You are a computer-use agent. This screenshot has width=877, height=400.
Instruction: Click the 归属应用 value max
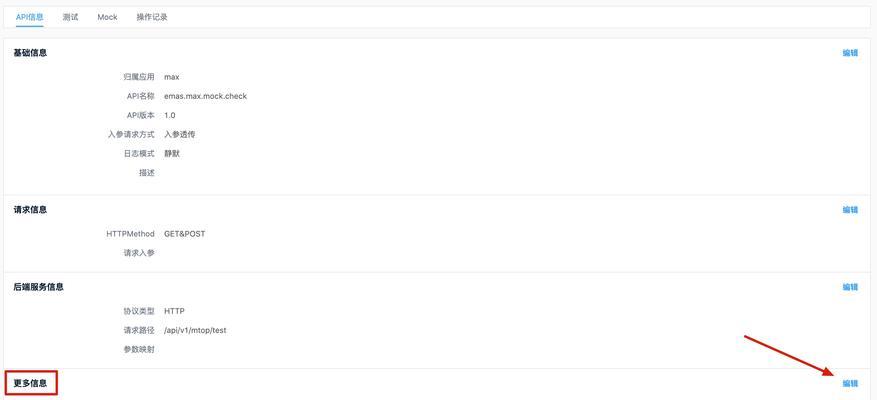172,77
